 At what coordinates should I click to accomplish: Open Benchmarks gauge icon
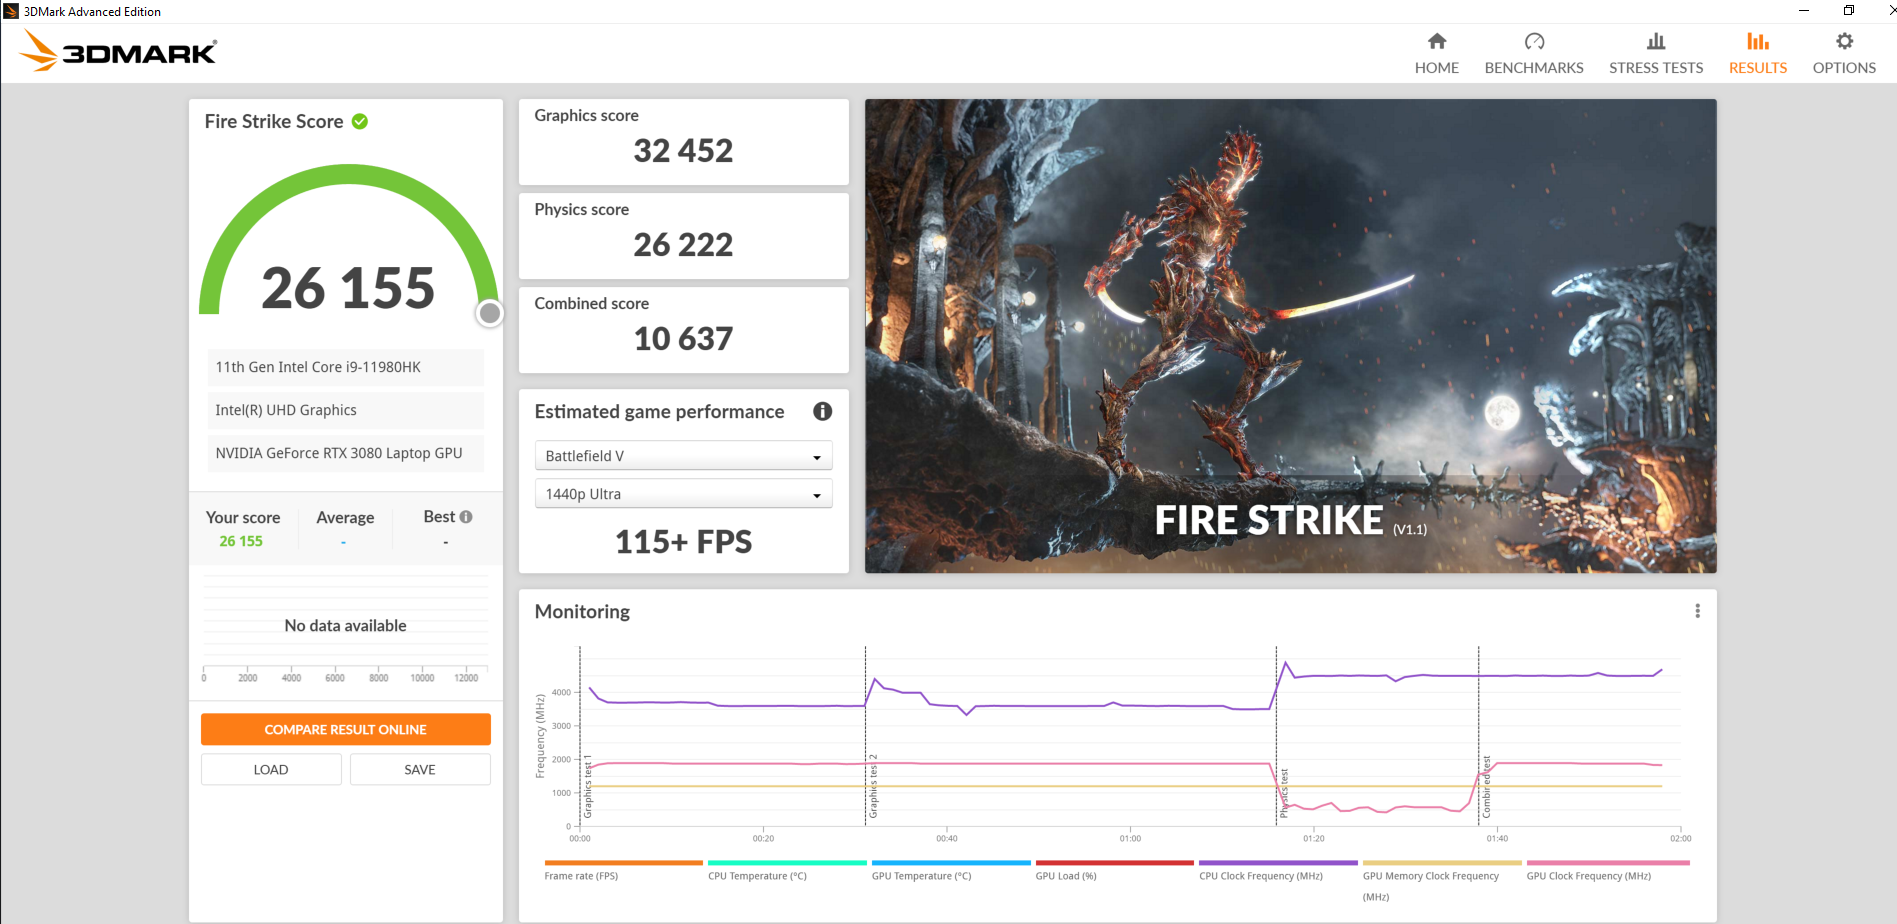coord(1533,41)
